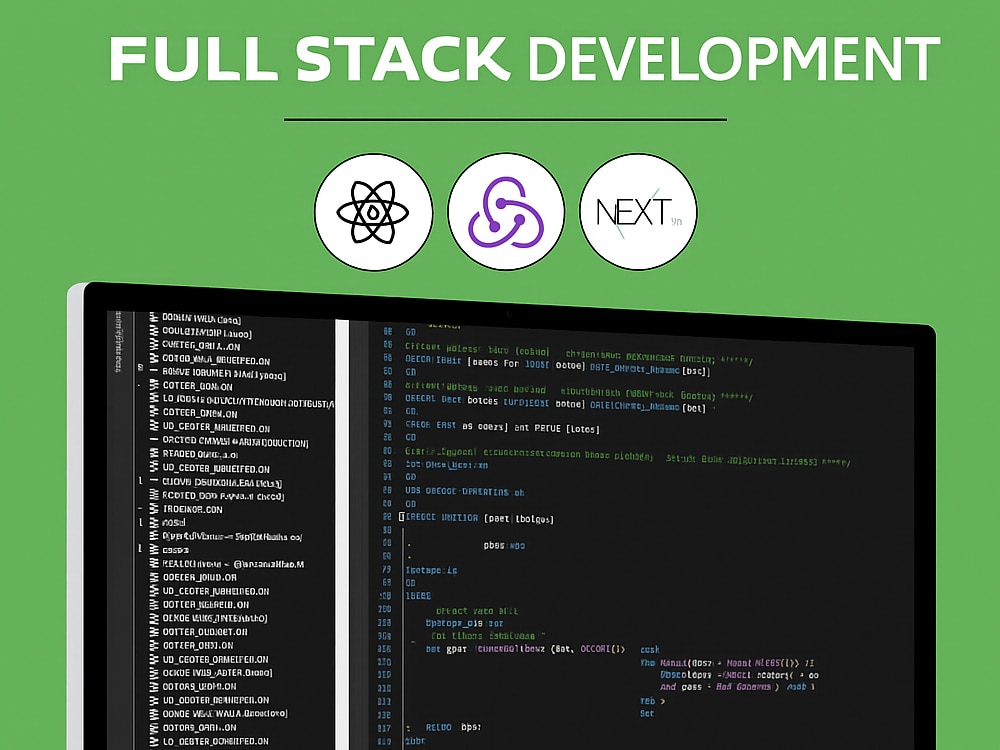
Task: Click the bold FULL STACK heading
Action: (x=309, y=59)
